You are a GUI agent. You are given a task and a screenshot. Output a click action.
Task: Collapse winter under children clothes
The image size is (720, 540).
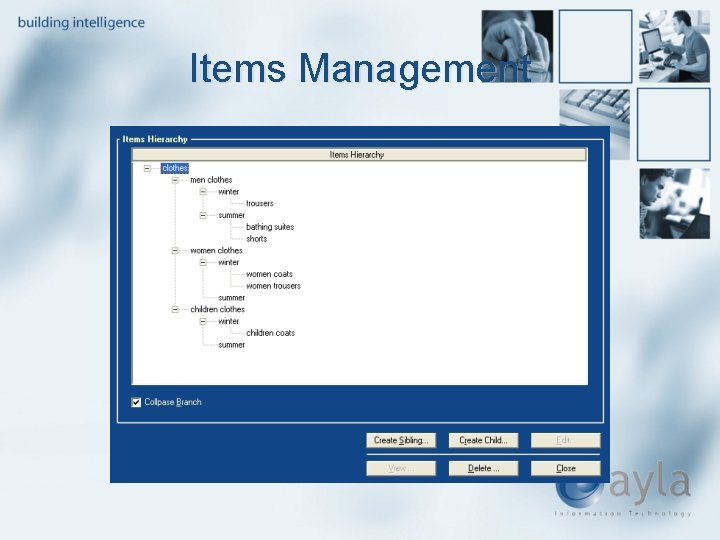[x=203, y=321]
